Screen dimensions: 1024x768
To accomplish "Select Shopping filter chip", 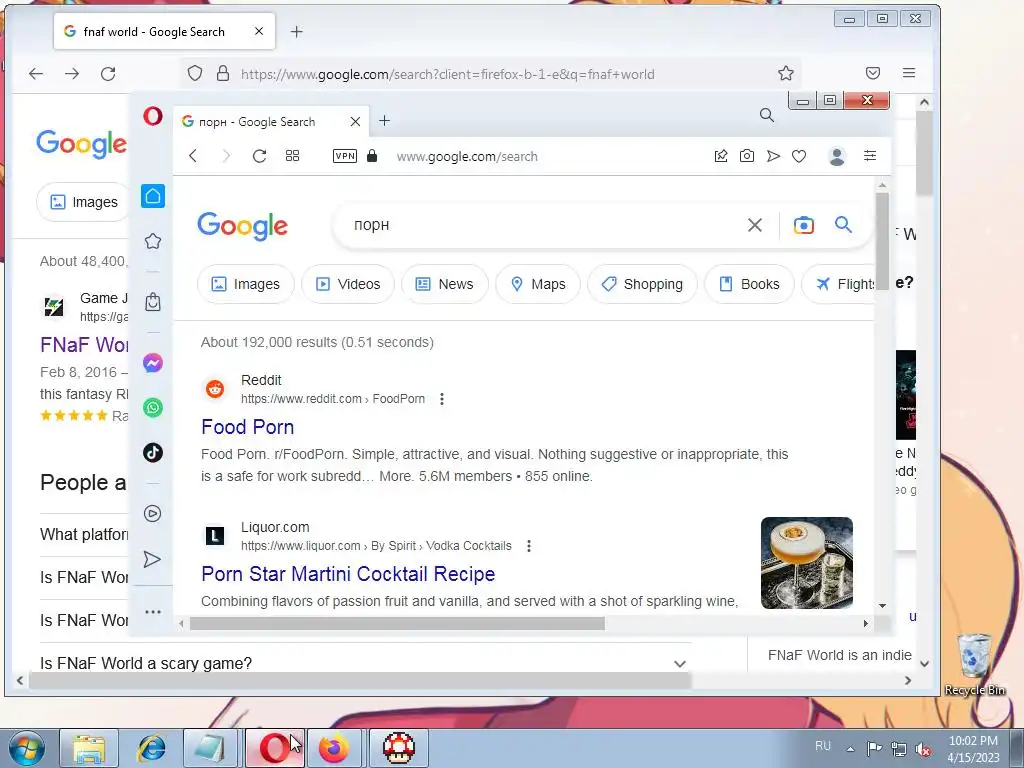I will click(643, 284).
